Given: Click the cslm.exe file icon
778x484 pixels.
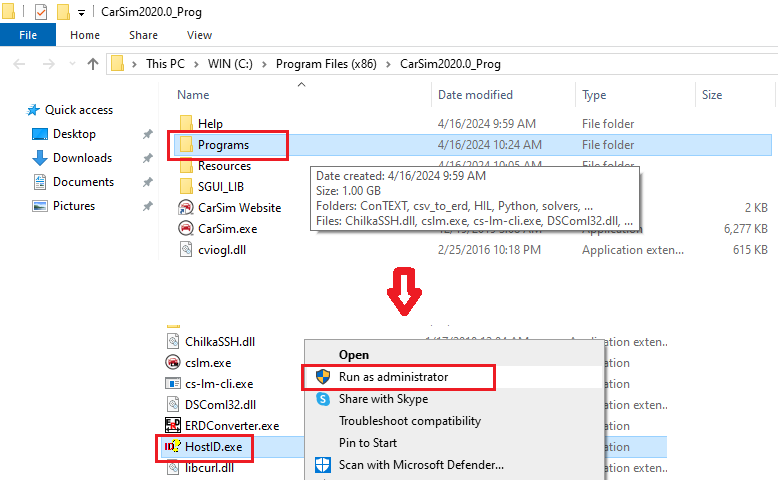Looking at the screenshot, I should [170, 362].
